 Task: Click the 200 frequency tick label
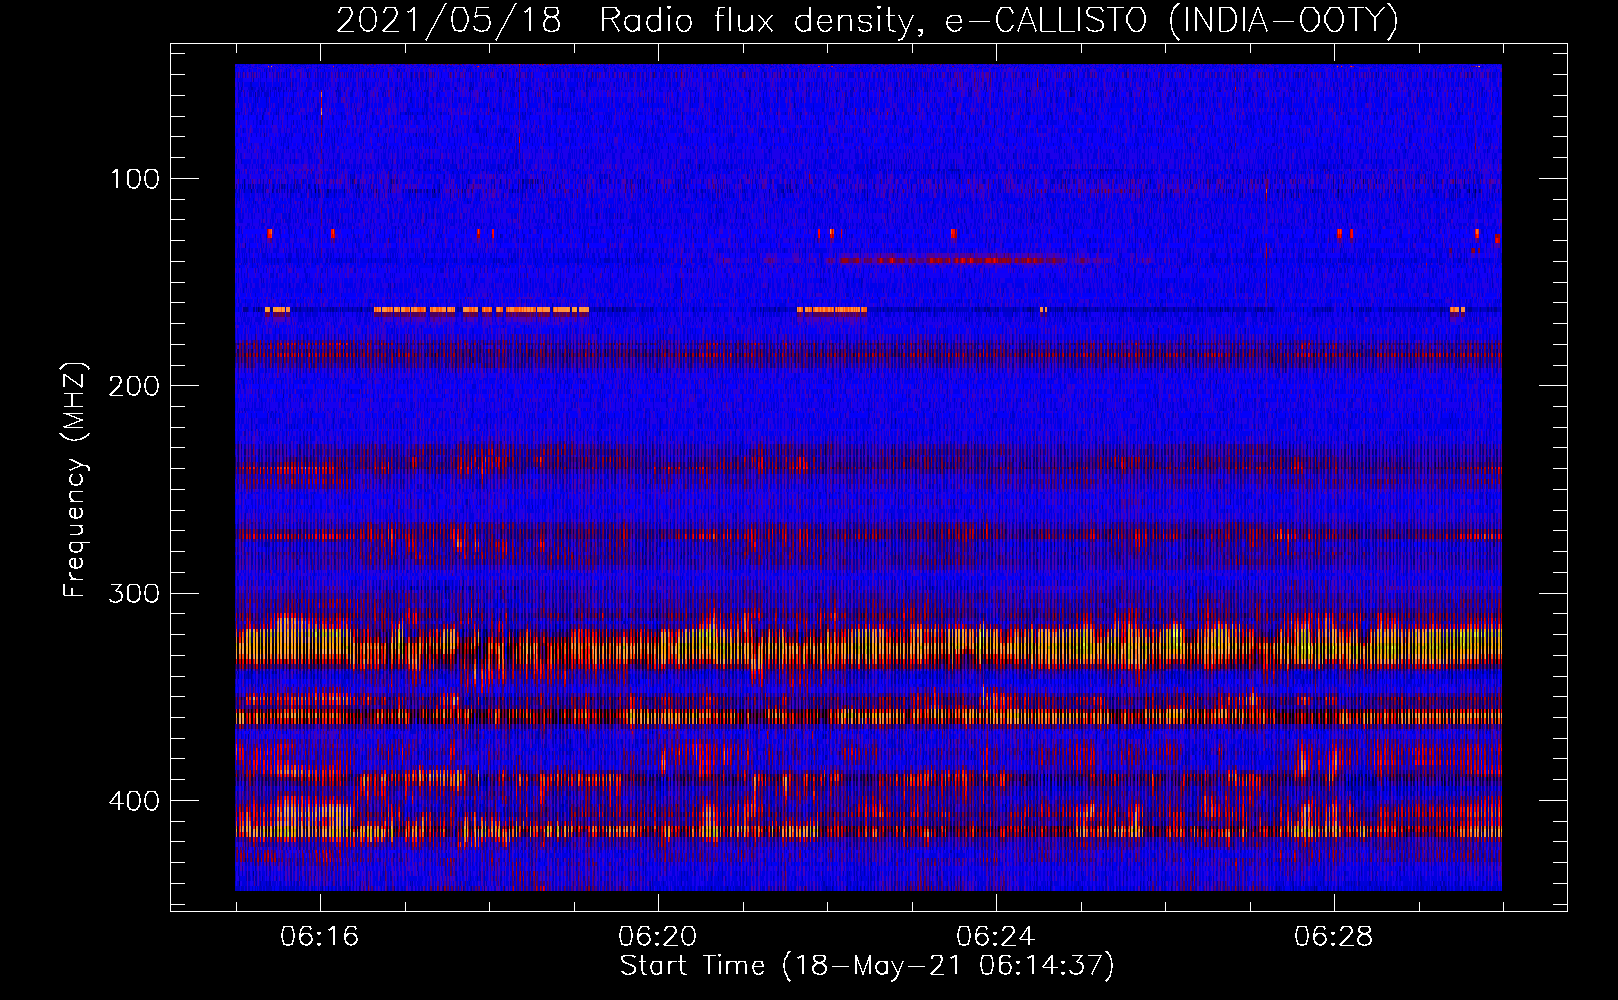(135, 386)
